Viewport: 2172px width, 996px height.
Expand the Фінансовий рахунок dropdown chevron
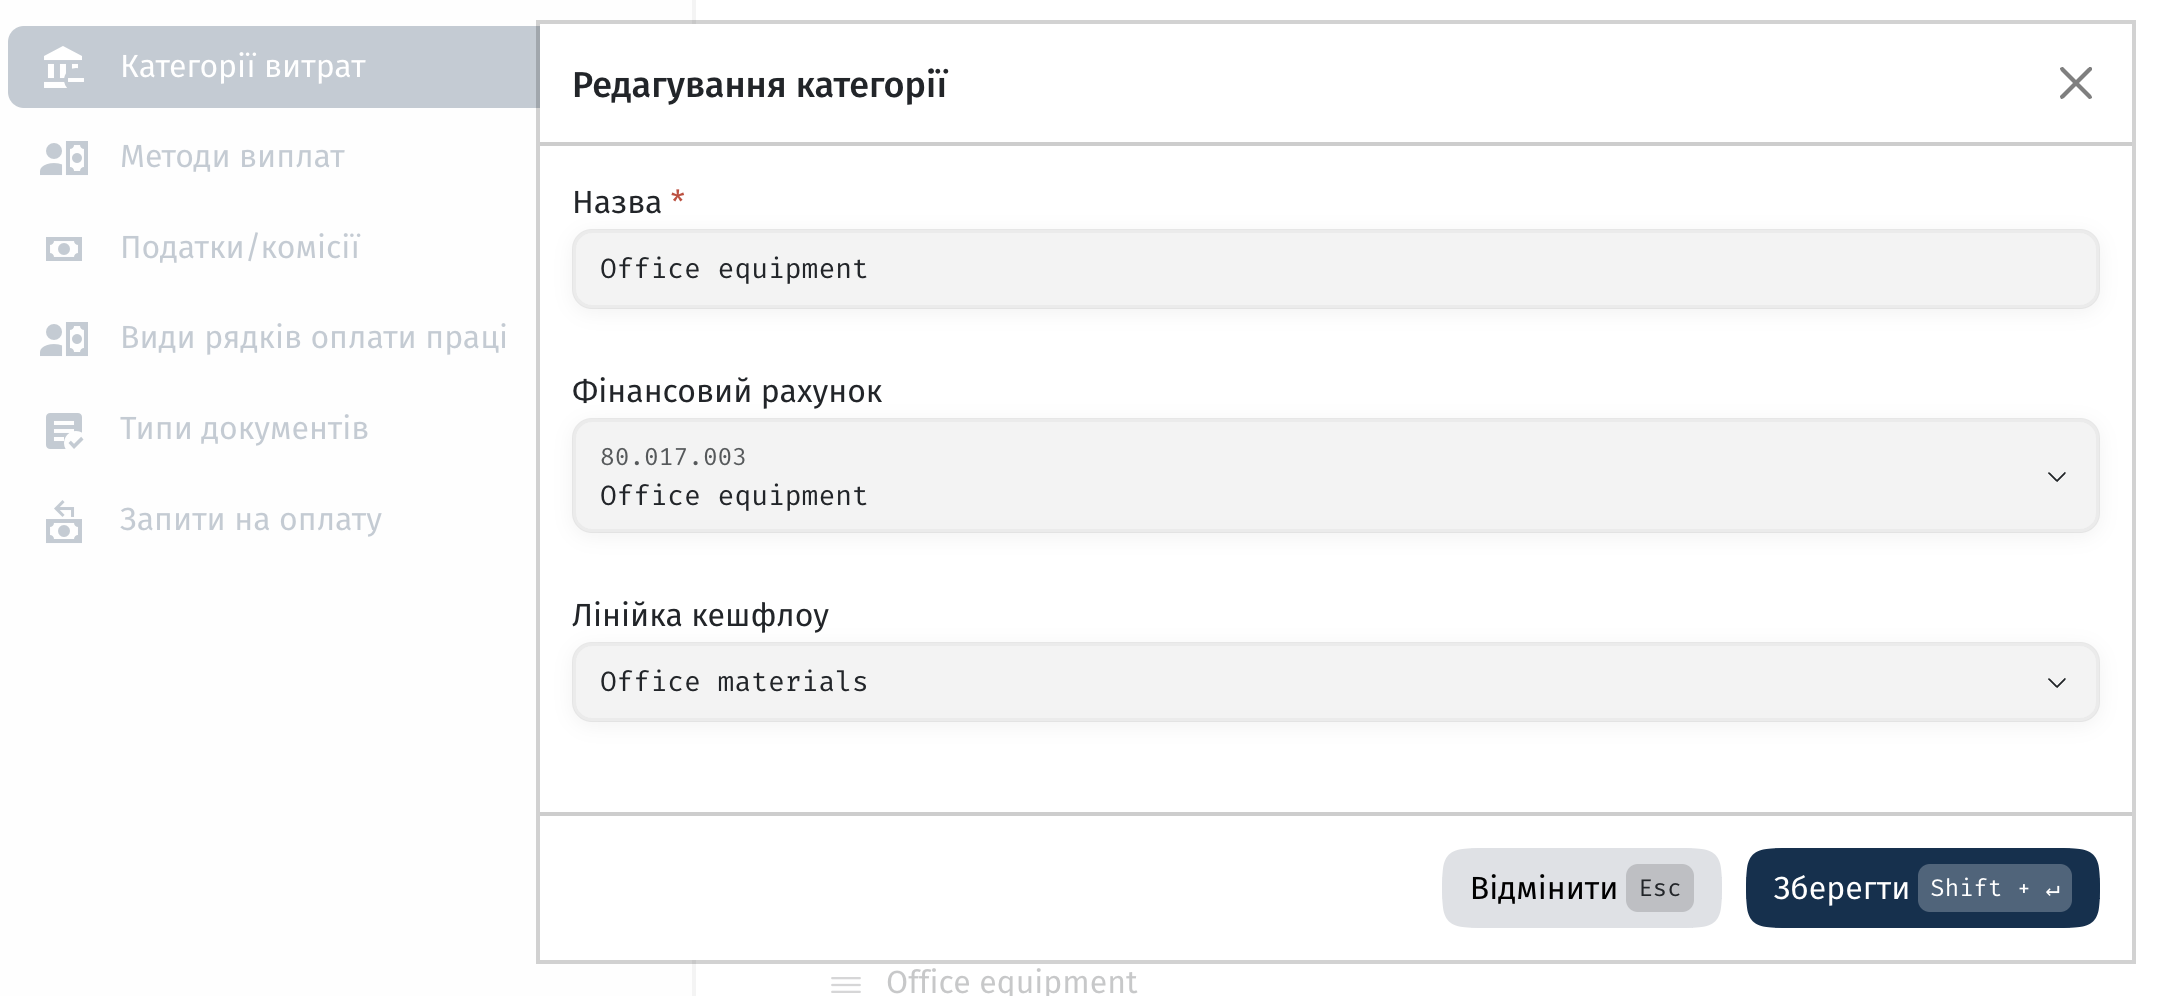[x=2056, y=477]
